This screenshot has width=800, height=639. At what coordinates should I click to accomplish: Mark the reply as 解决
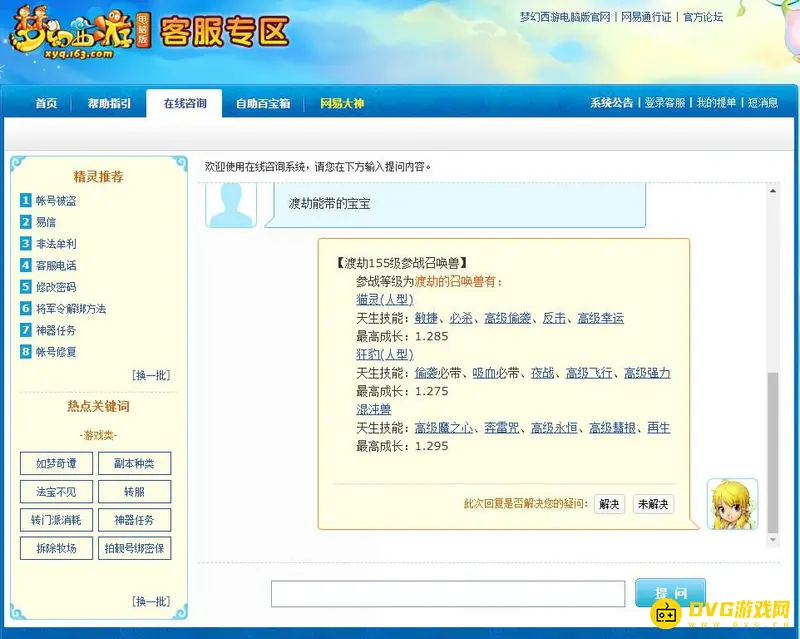[609, 504]
